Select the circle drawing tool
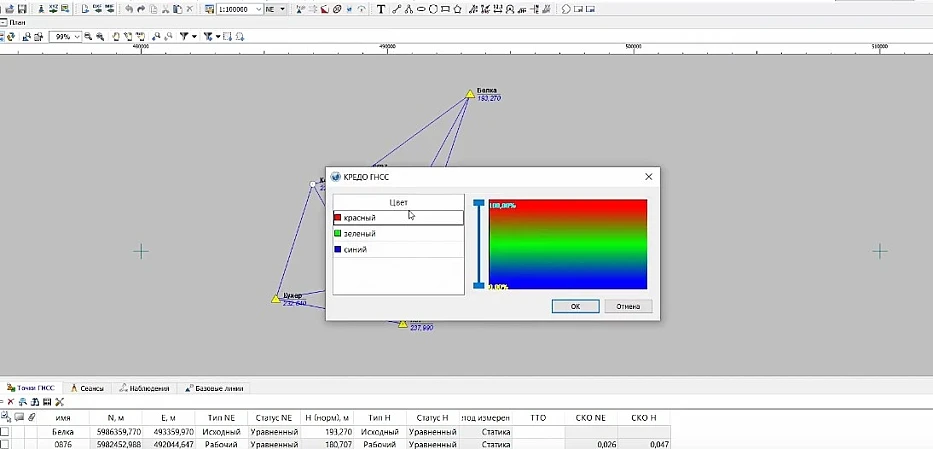Viewport: 933px width, 449px height. click(433, 9)
